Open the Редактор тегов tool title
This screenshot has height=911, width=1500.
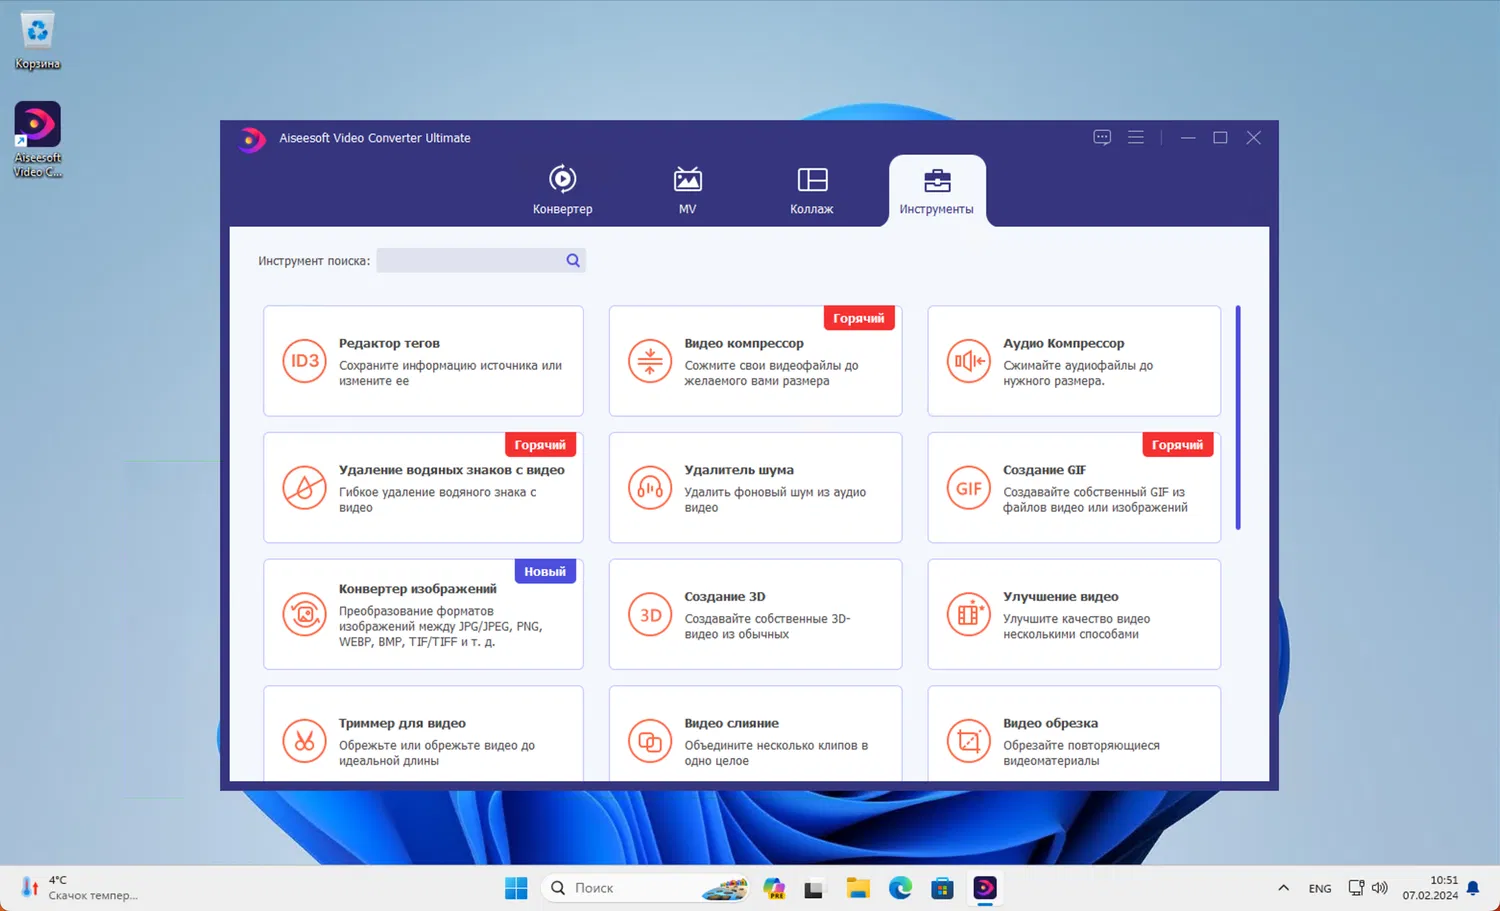(x=389, y=343)
